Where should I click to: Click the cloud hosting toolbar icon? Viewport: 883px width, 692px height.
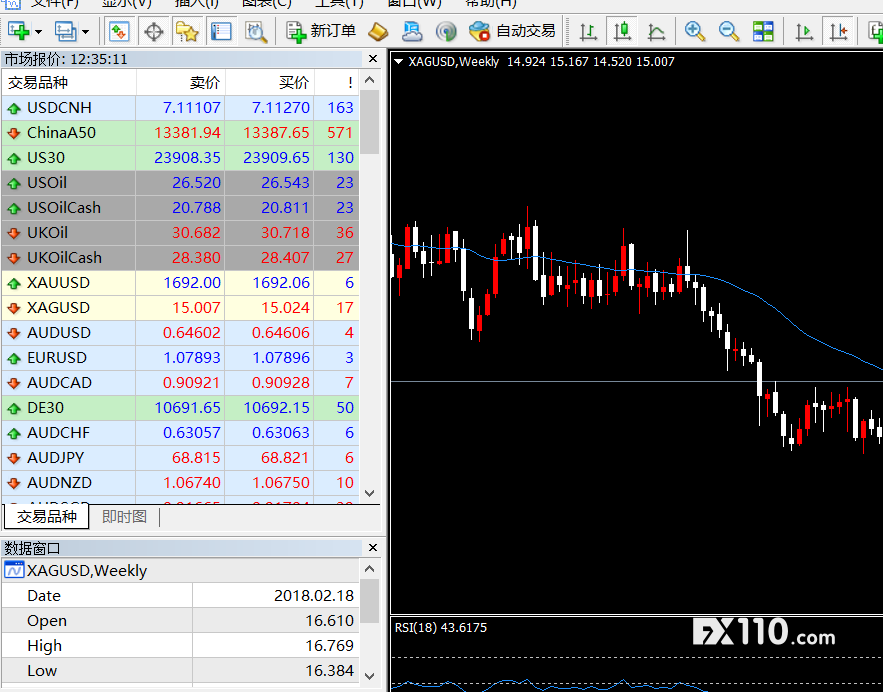(x=412, y=32)
